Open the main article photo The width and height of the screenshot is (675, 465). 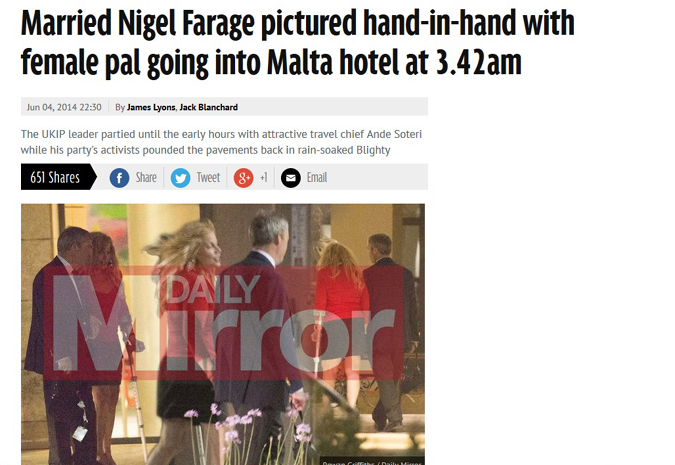pos(223,334)
